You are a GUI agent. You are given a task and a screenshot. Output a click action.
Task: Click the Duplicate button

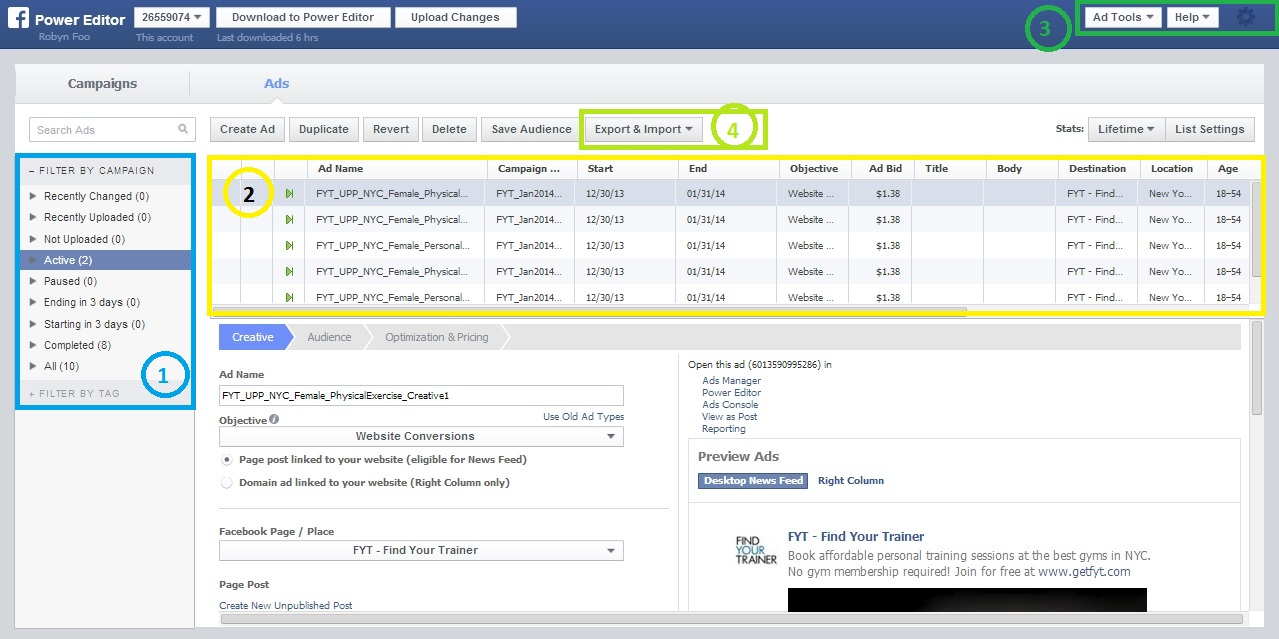pos(324,129)
